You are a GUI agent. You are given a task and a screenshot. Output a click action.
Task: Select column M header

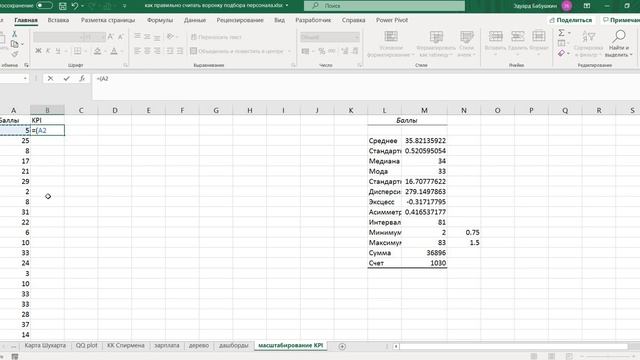point(424,110)
